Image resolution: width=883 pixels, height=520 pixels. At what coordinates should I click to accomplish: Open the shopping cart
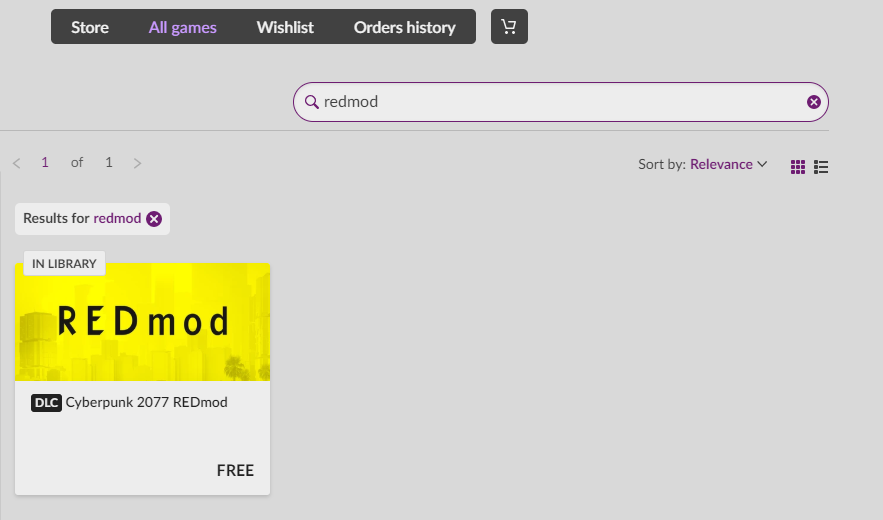point(509,27)
